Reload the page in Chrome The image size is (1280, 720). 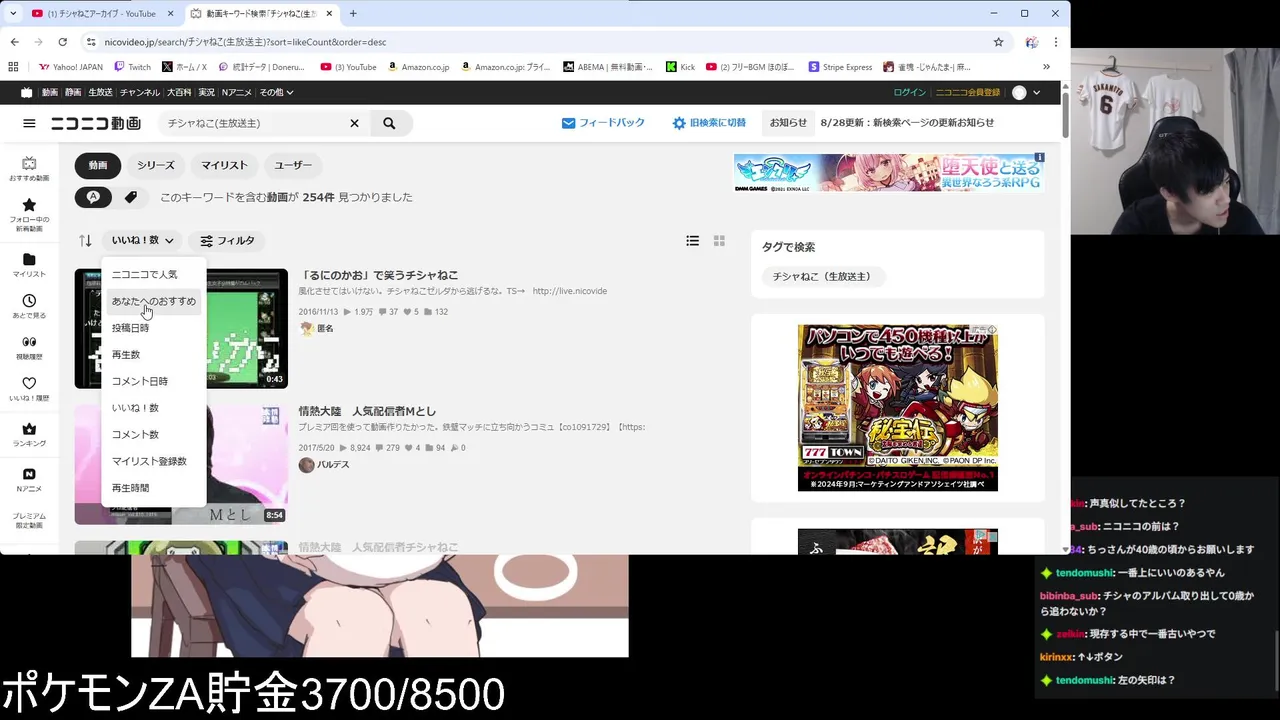62,42
